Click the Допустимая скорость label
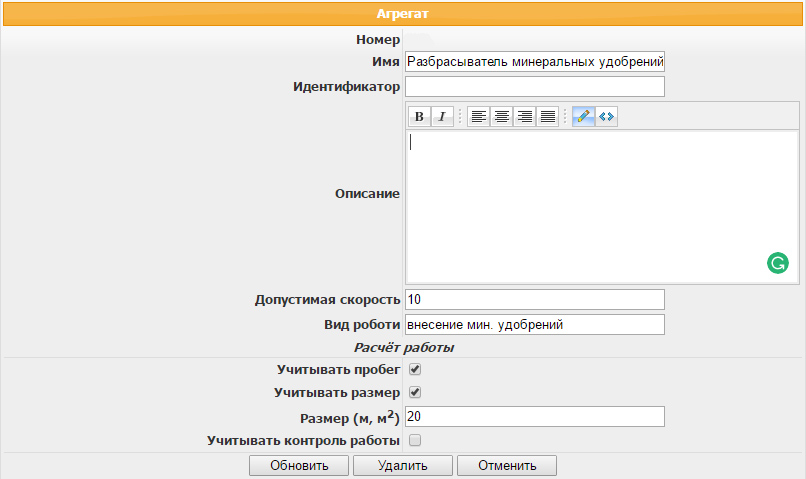The height and width of the screenshot is (479, 806). [327, 300]
